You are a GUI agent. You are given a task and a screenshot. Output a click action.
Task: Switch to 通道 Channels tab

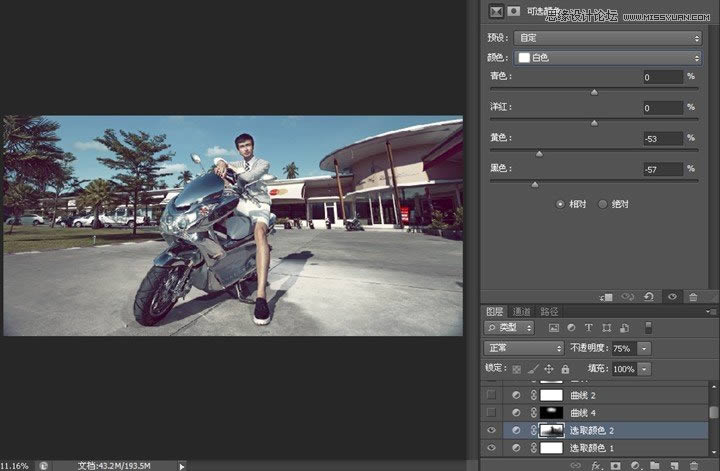coord(521,312)
